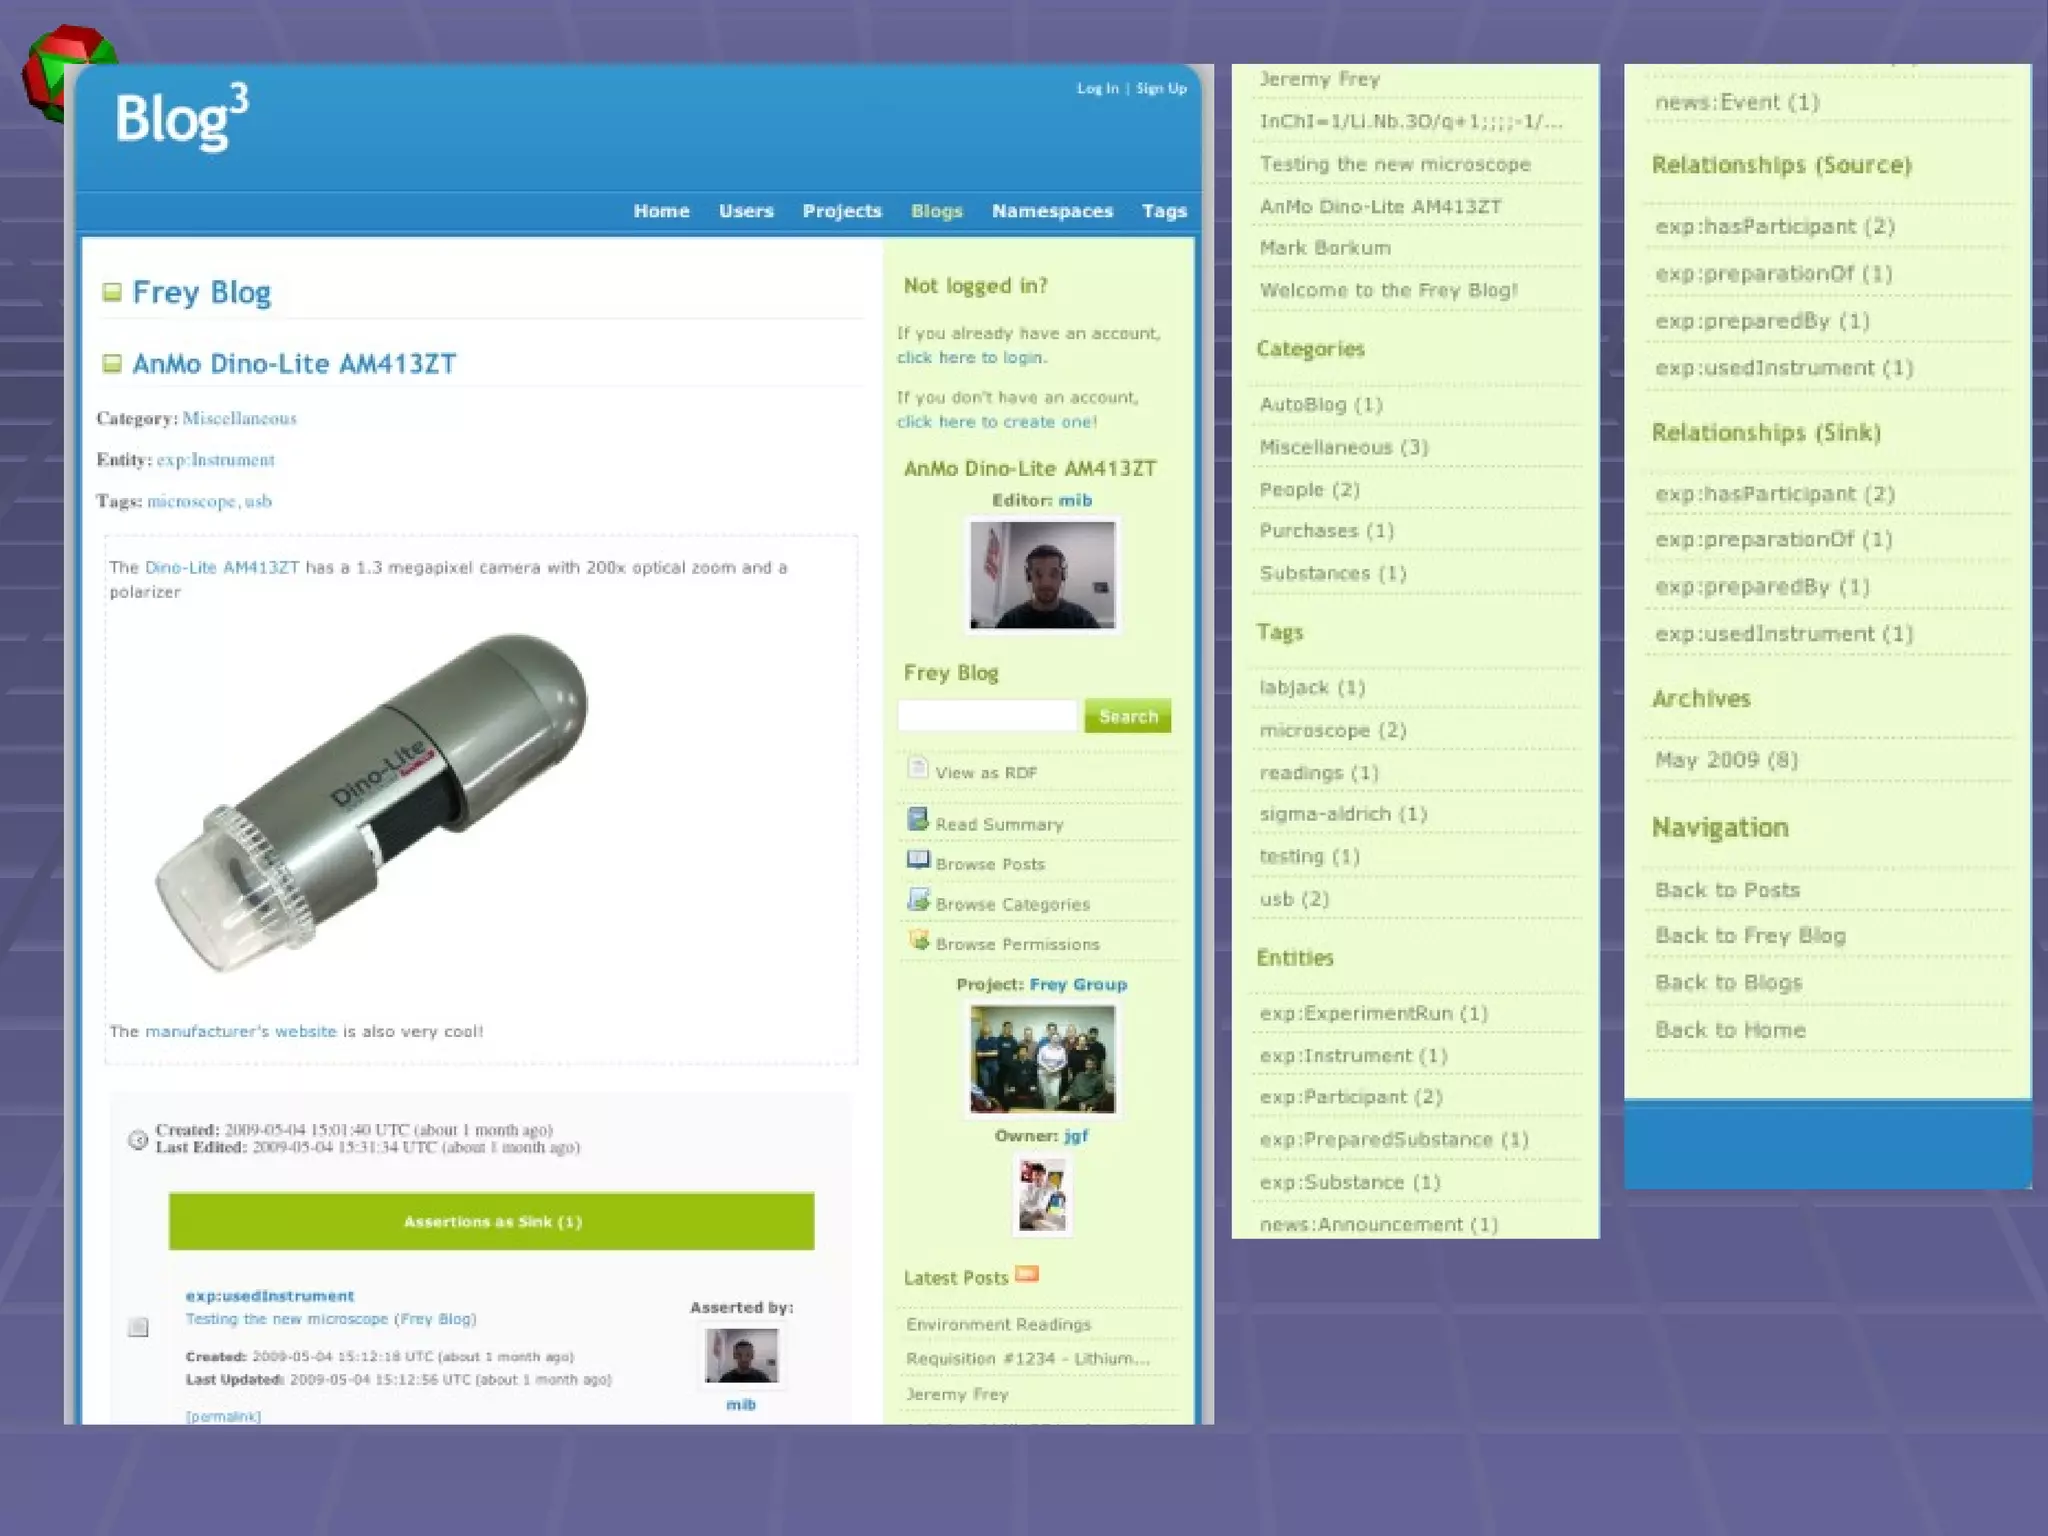Click the RSS feed icon beside Latest Posts
2048x1536 pixels.
point(1027,1274)
